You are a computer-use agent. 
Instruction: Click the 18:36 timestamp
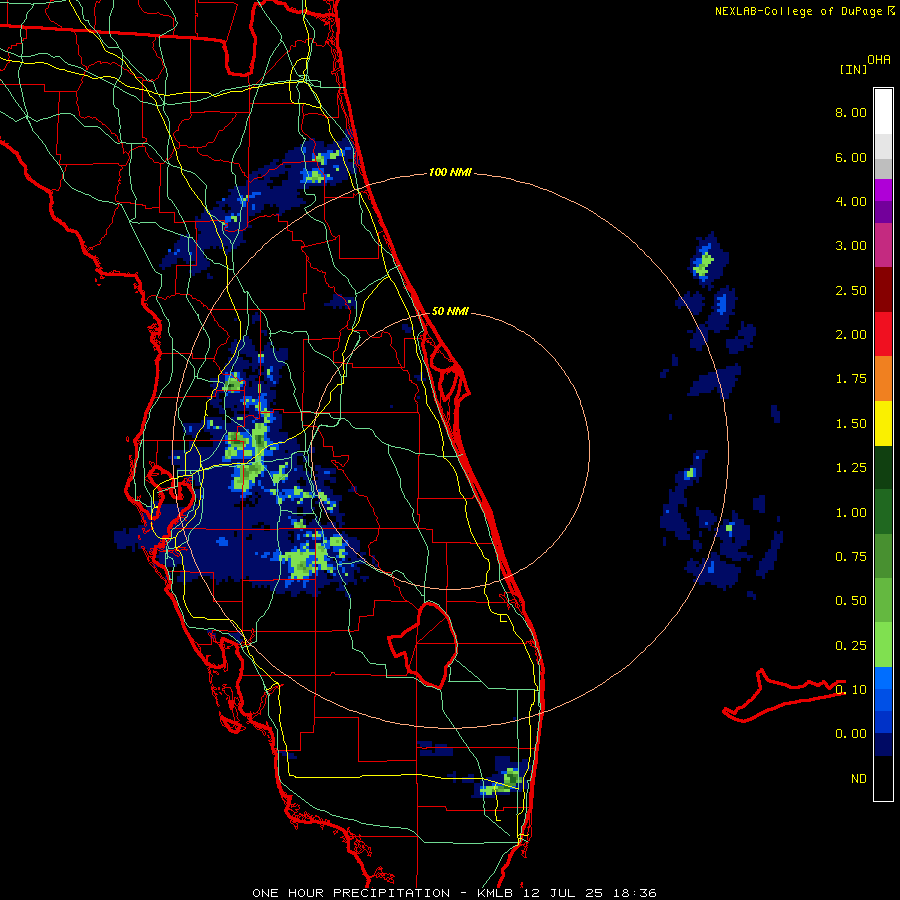point(633,893)
